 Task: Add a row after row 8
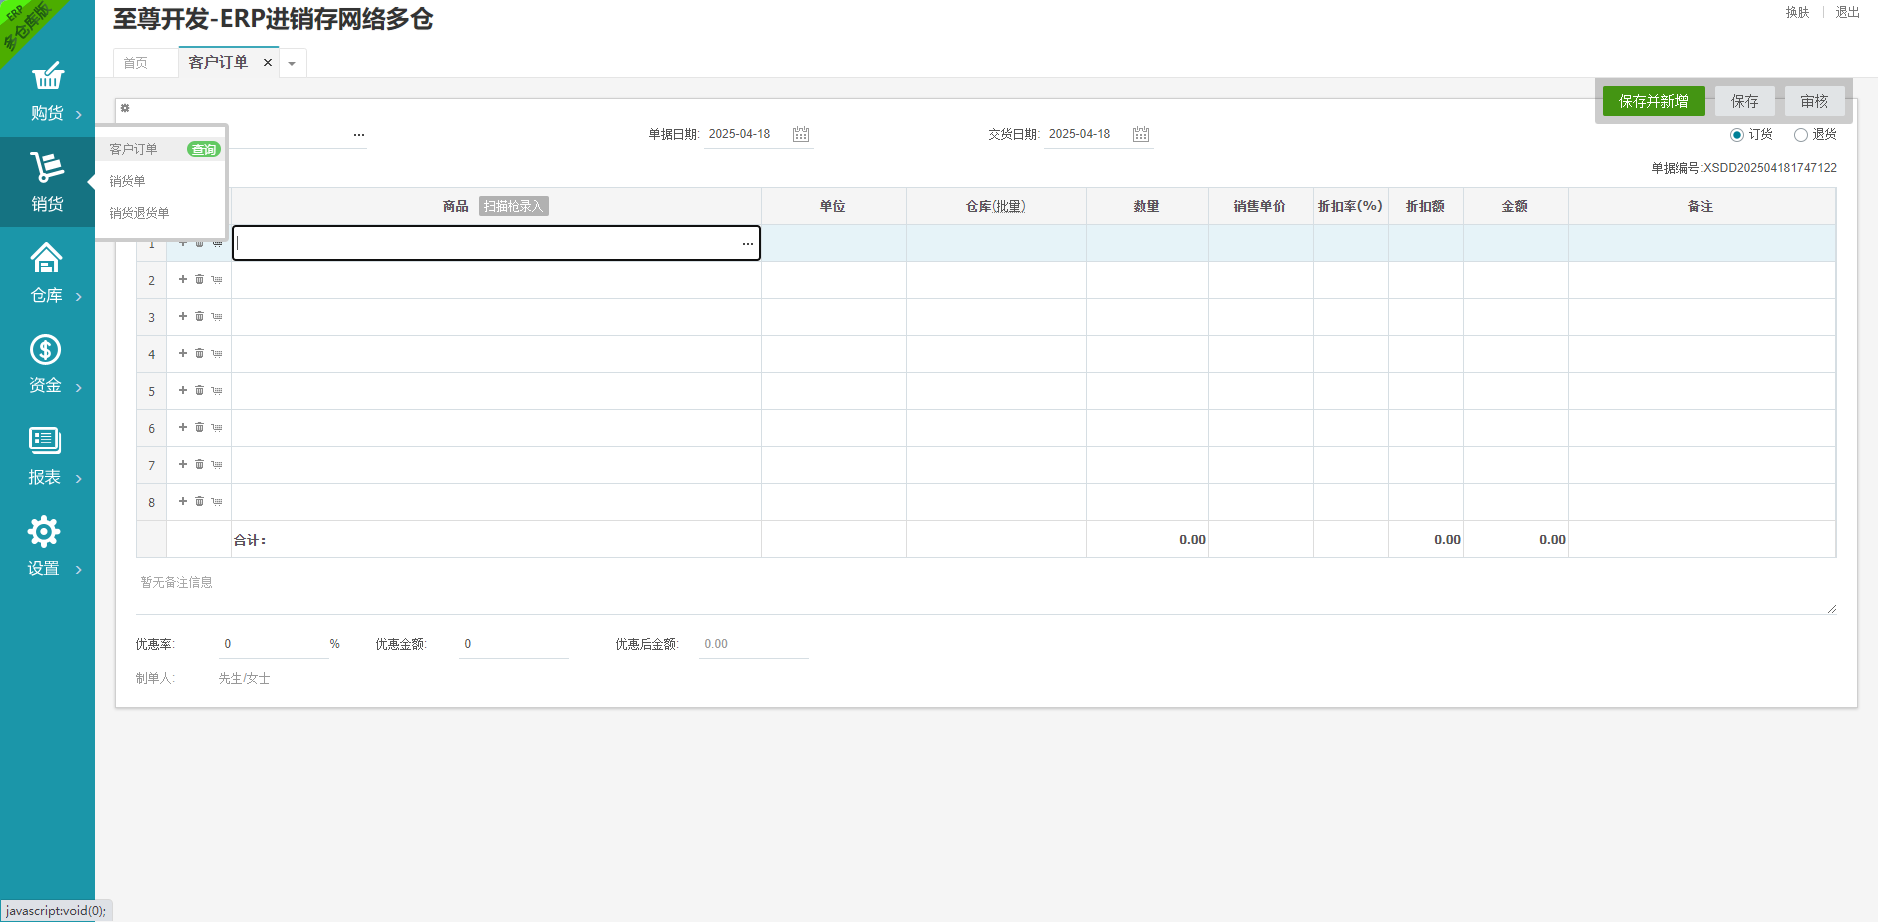click(x=183, y=501)
